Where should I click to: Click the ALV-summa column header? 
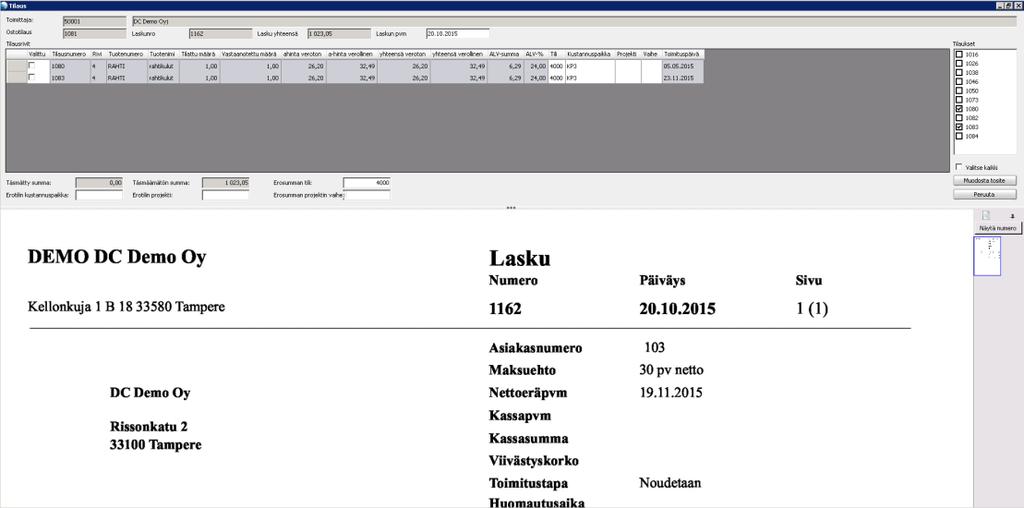tap(504, 54)
